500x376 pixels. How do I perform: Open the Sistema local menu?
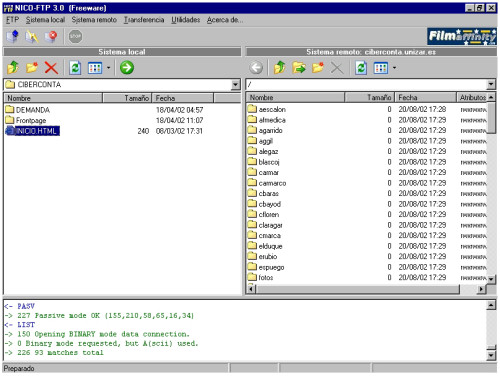coord(45,20)
